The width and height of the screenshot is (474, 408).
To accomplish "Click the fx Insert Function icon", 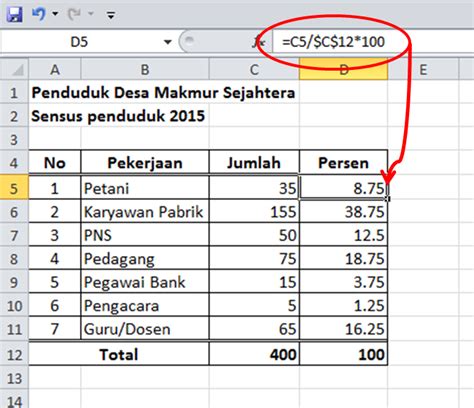I will 258,42.
